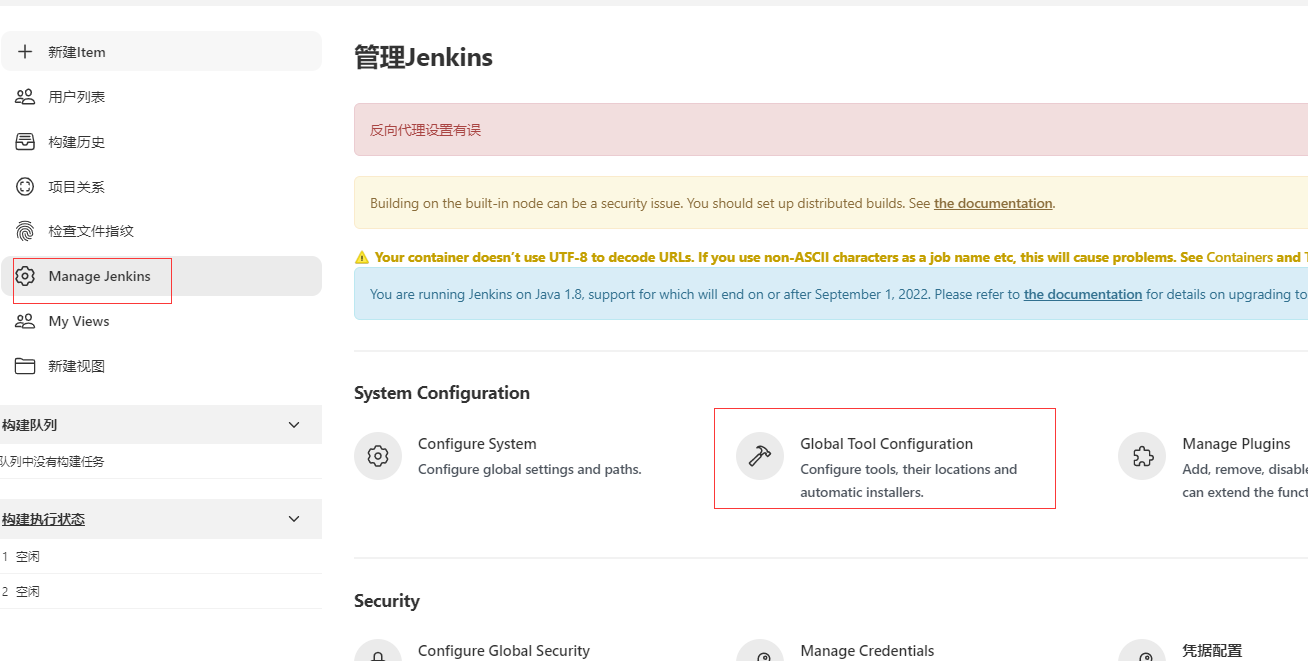The width and height of the screenshot is (1308, 661).
Task: Open the documentation link in yellow warning
Action: click(993, 203)
